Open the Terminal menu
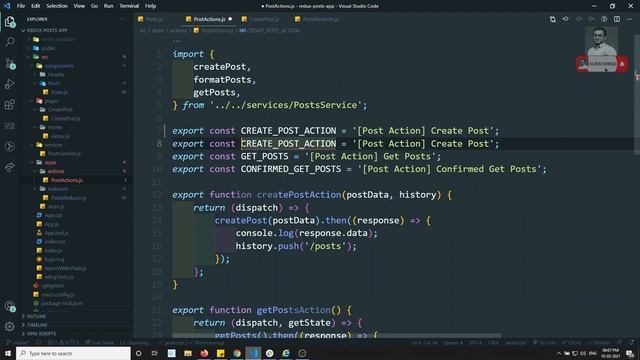The width and height of the screenshot is (640, 360). [129, 6]
